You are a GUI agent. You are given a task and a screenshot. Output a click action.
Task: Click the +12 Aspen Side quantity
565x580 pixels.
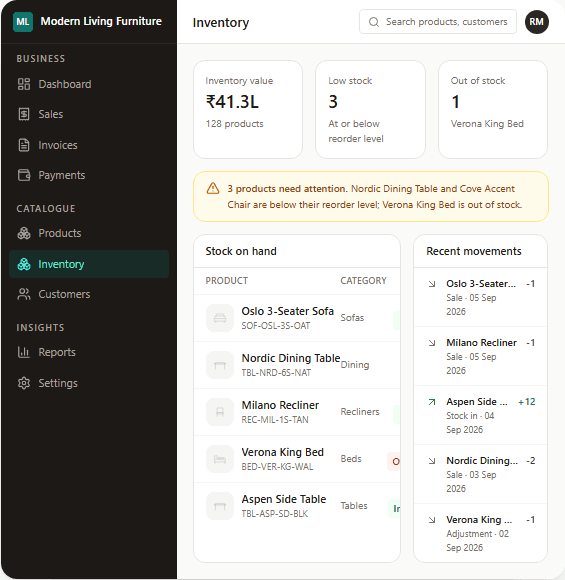click(527, 402)
